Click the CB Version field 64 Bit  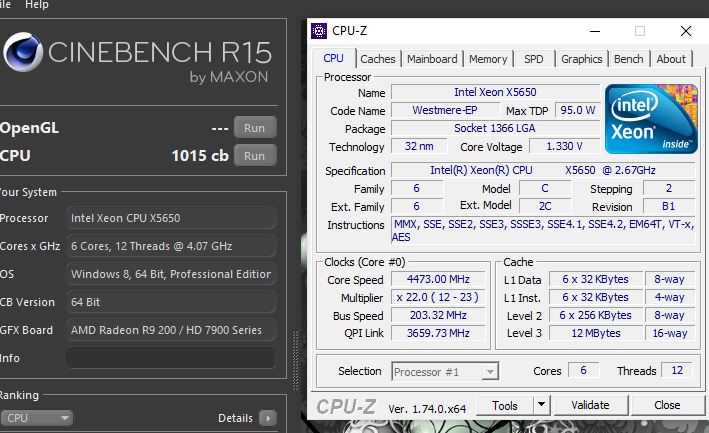coord(171,302)
